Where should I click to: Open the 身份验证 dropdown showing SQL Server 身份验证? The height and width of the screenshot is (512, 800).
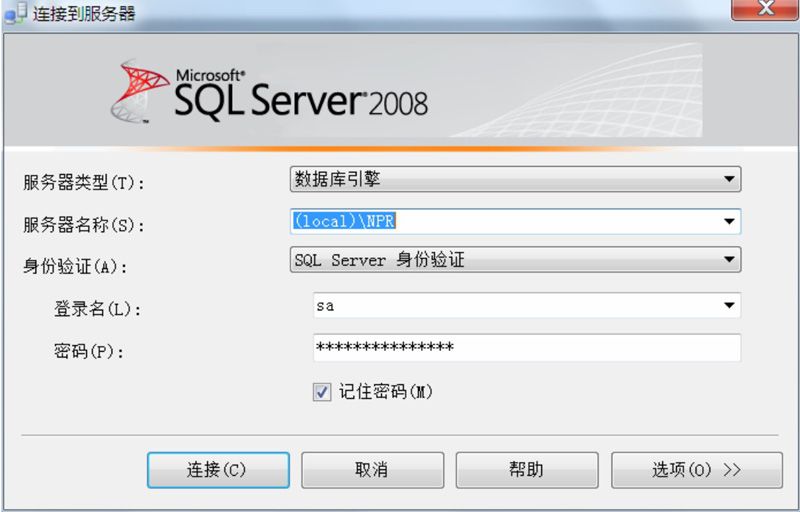coord(515,260)
